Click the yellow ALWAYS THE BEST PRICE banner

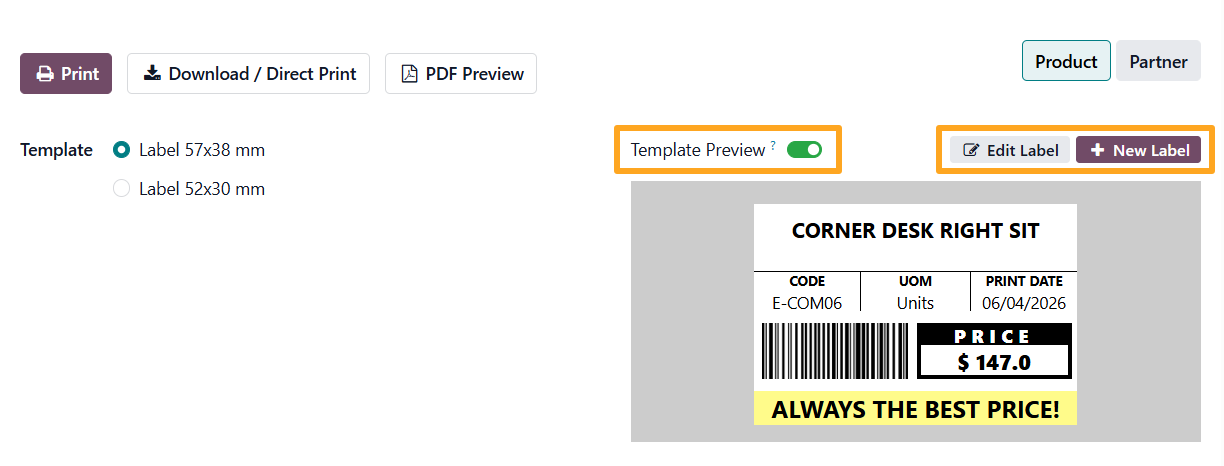pyautogui.click(x=915, y=409)
